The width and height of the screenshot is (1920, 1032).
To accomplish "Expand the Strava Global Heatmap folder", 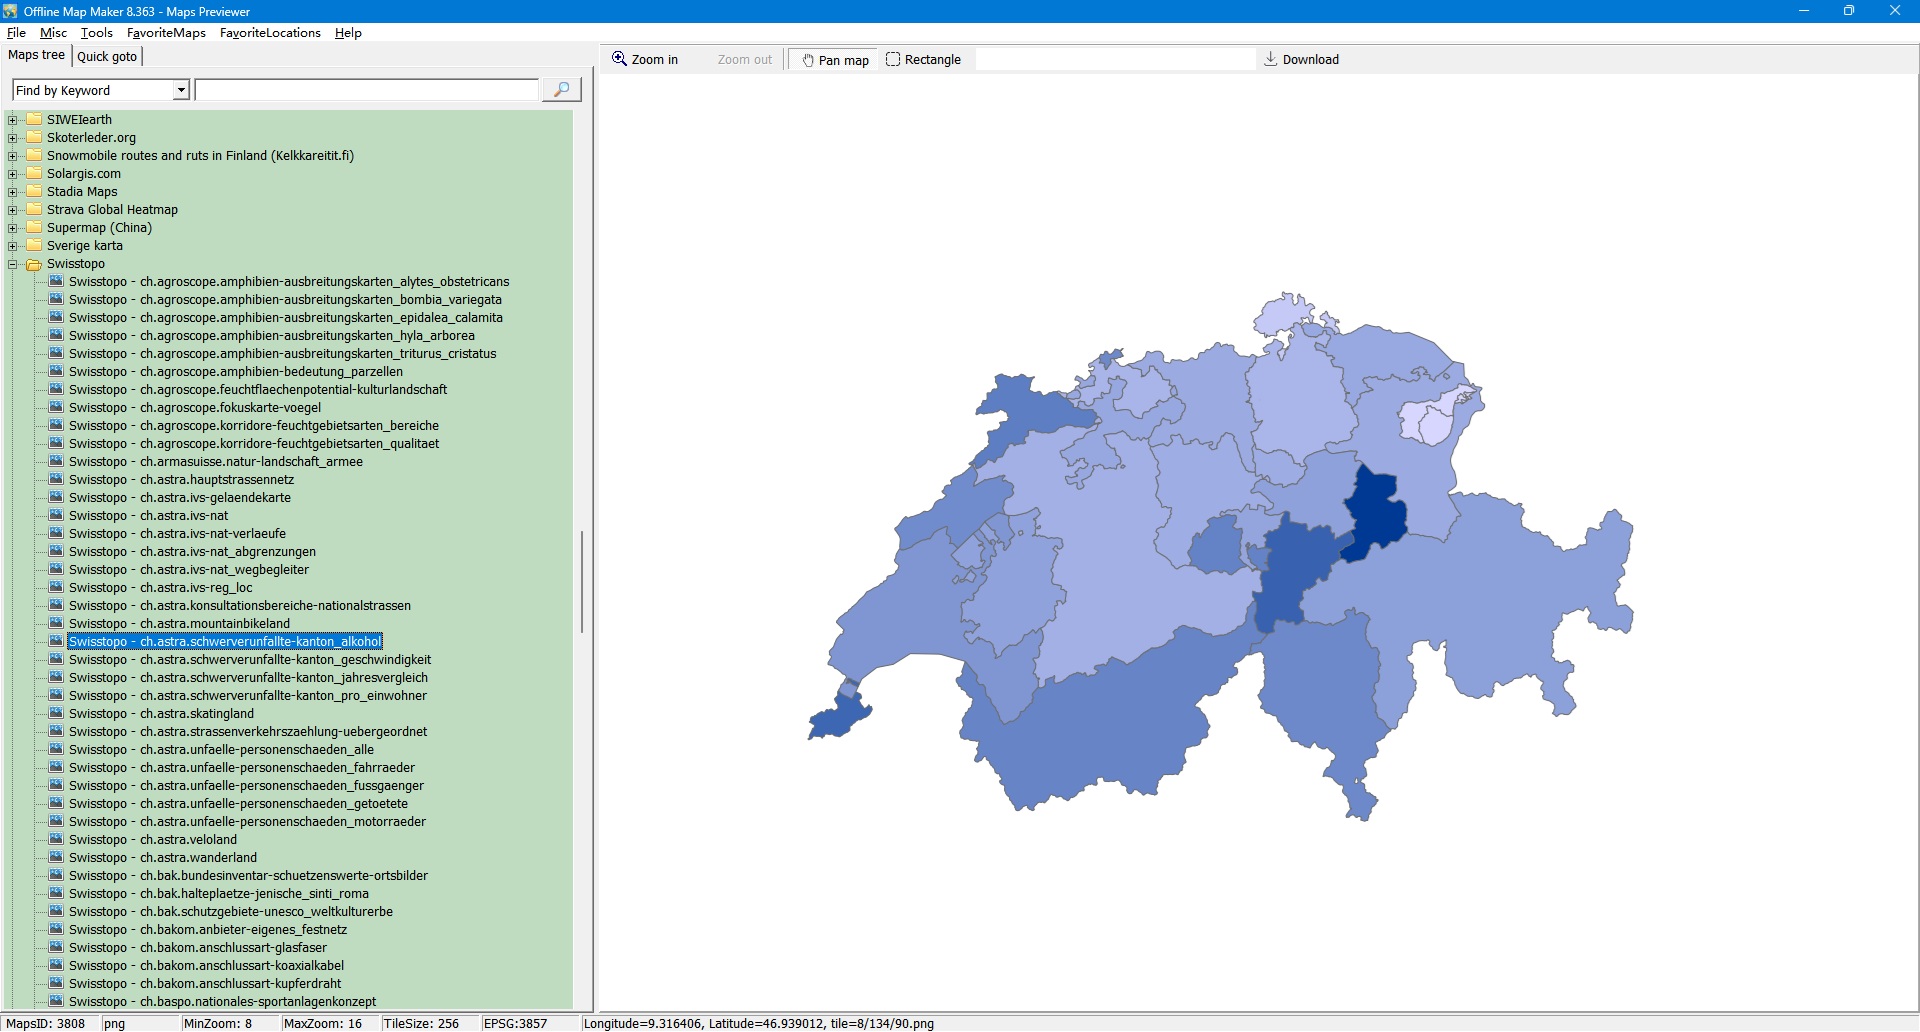I will (x=13, y=210).
